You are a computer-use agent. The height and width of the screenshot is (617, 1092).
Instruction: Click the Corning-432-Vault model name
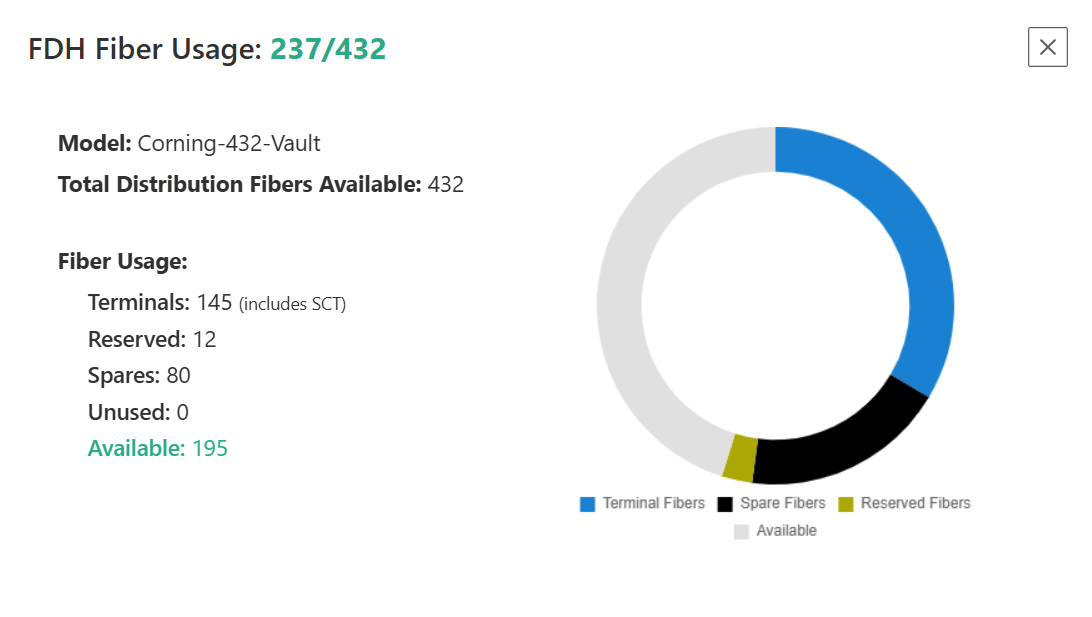228,143
